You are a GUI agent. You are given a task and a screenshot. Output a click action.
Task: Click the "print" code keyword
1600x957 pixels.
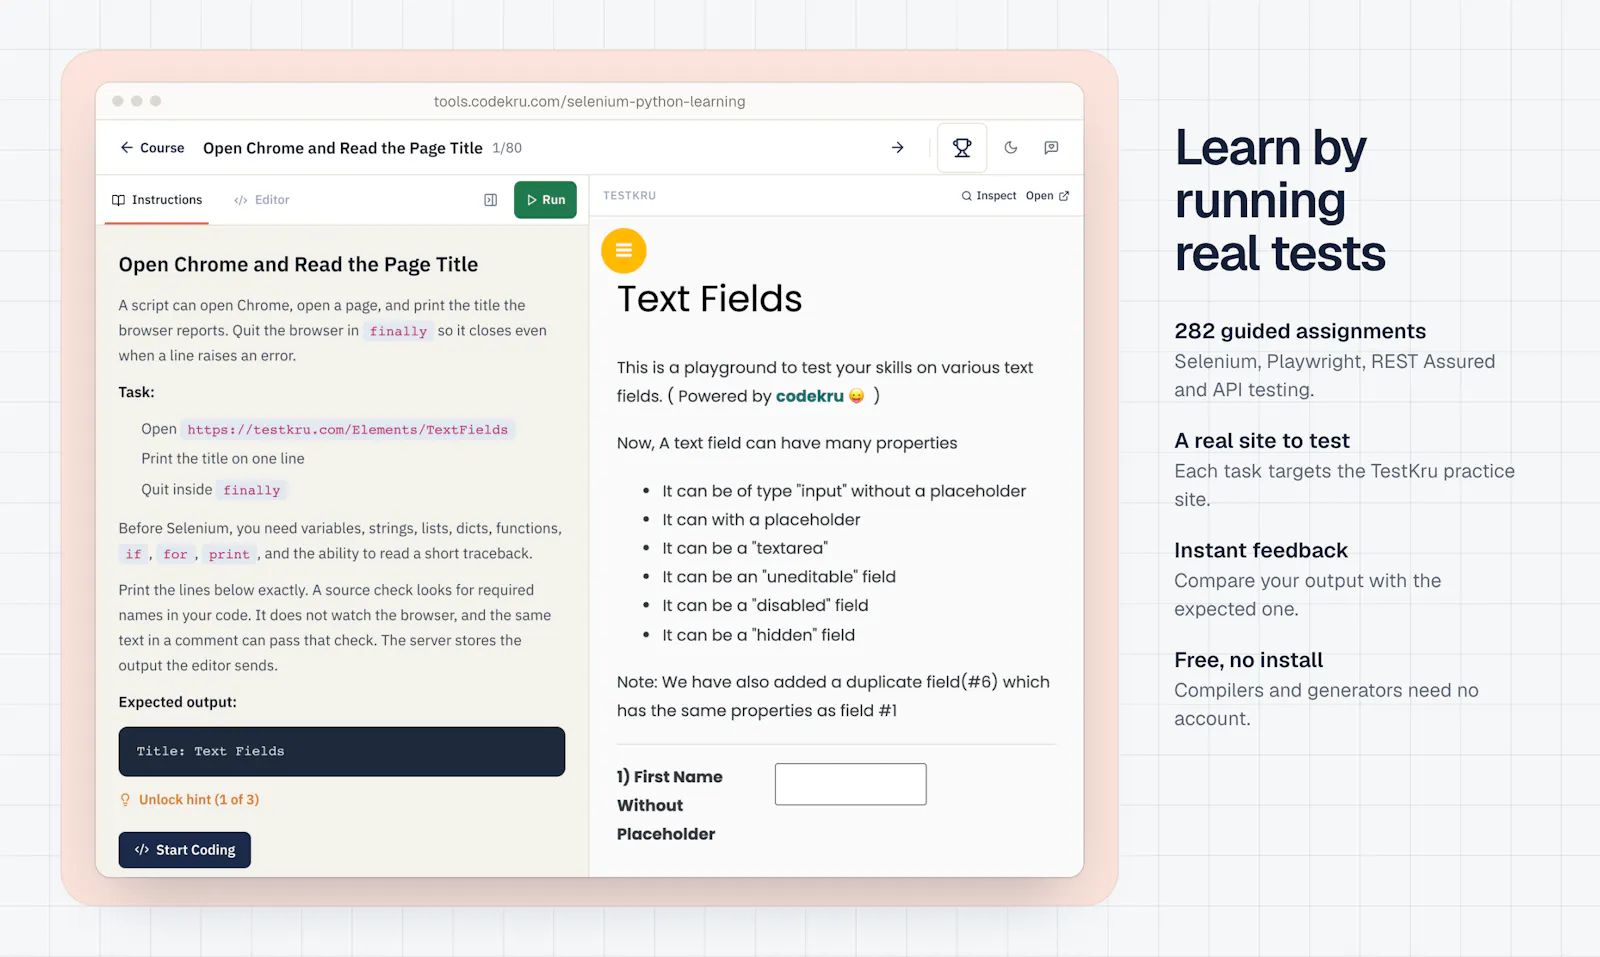229,554
